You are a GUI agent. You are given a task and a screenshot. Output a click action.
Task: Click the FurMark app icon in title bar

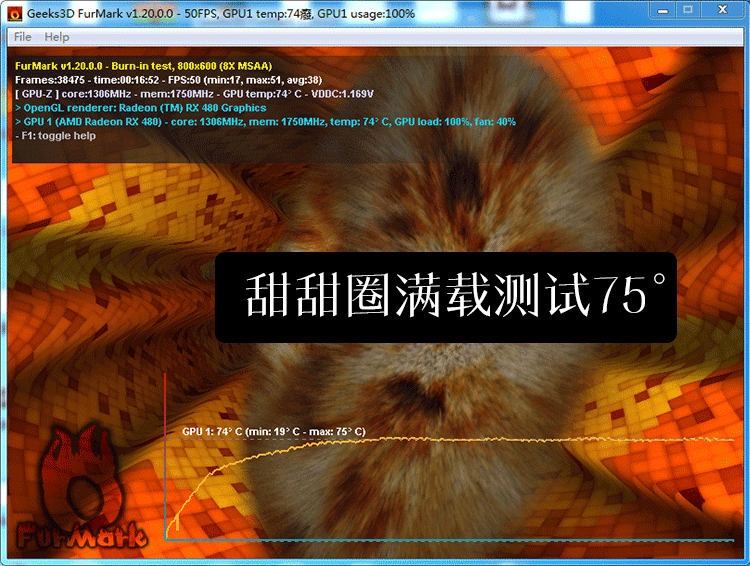[x=15, y=13]
